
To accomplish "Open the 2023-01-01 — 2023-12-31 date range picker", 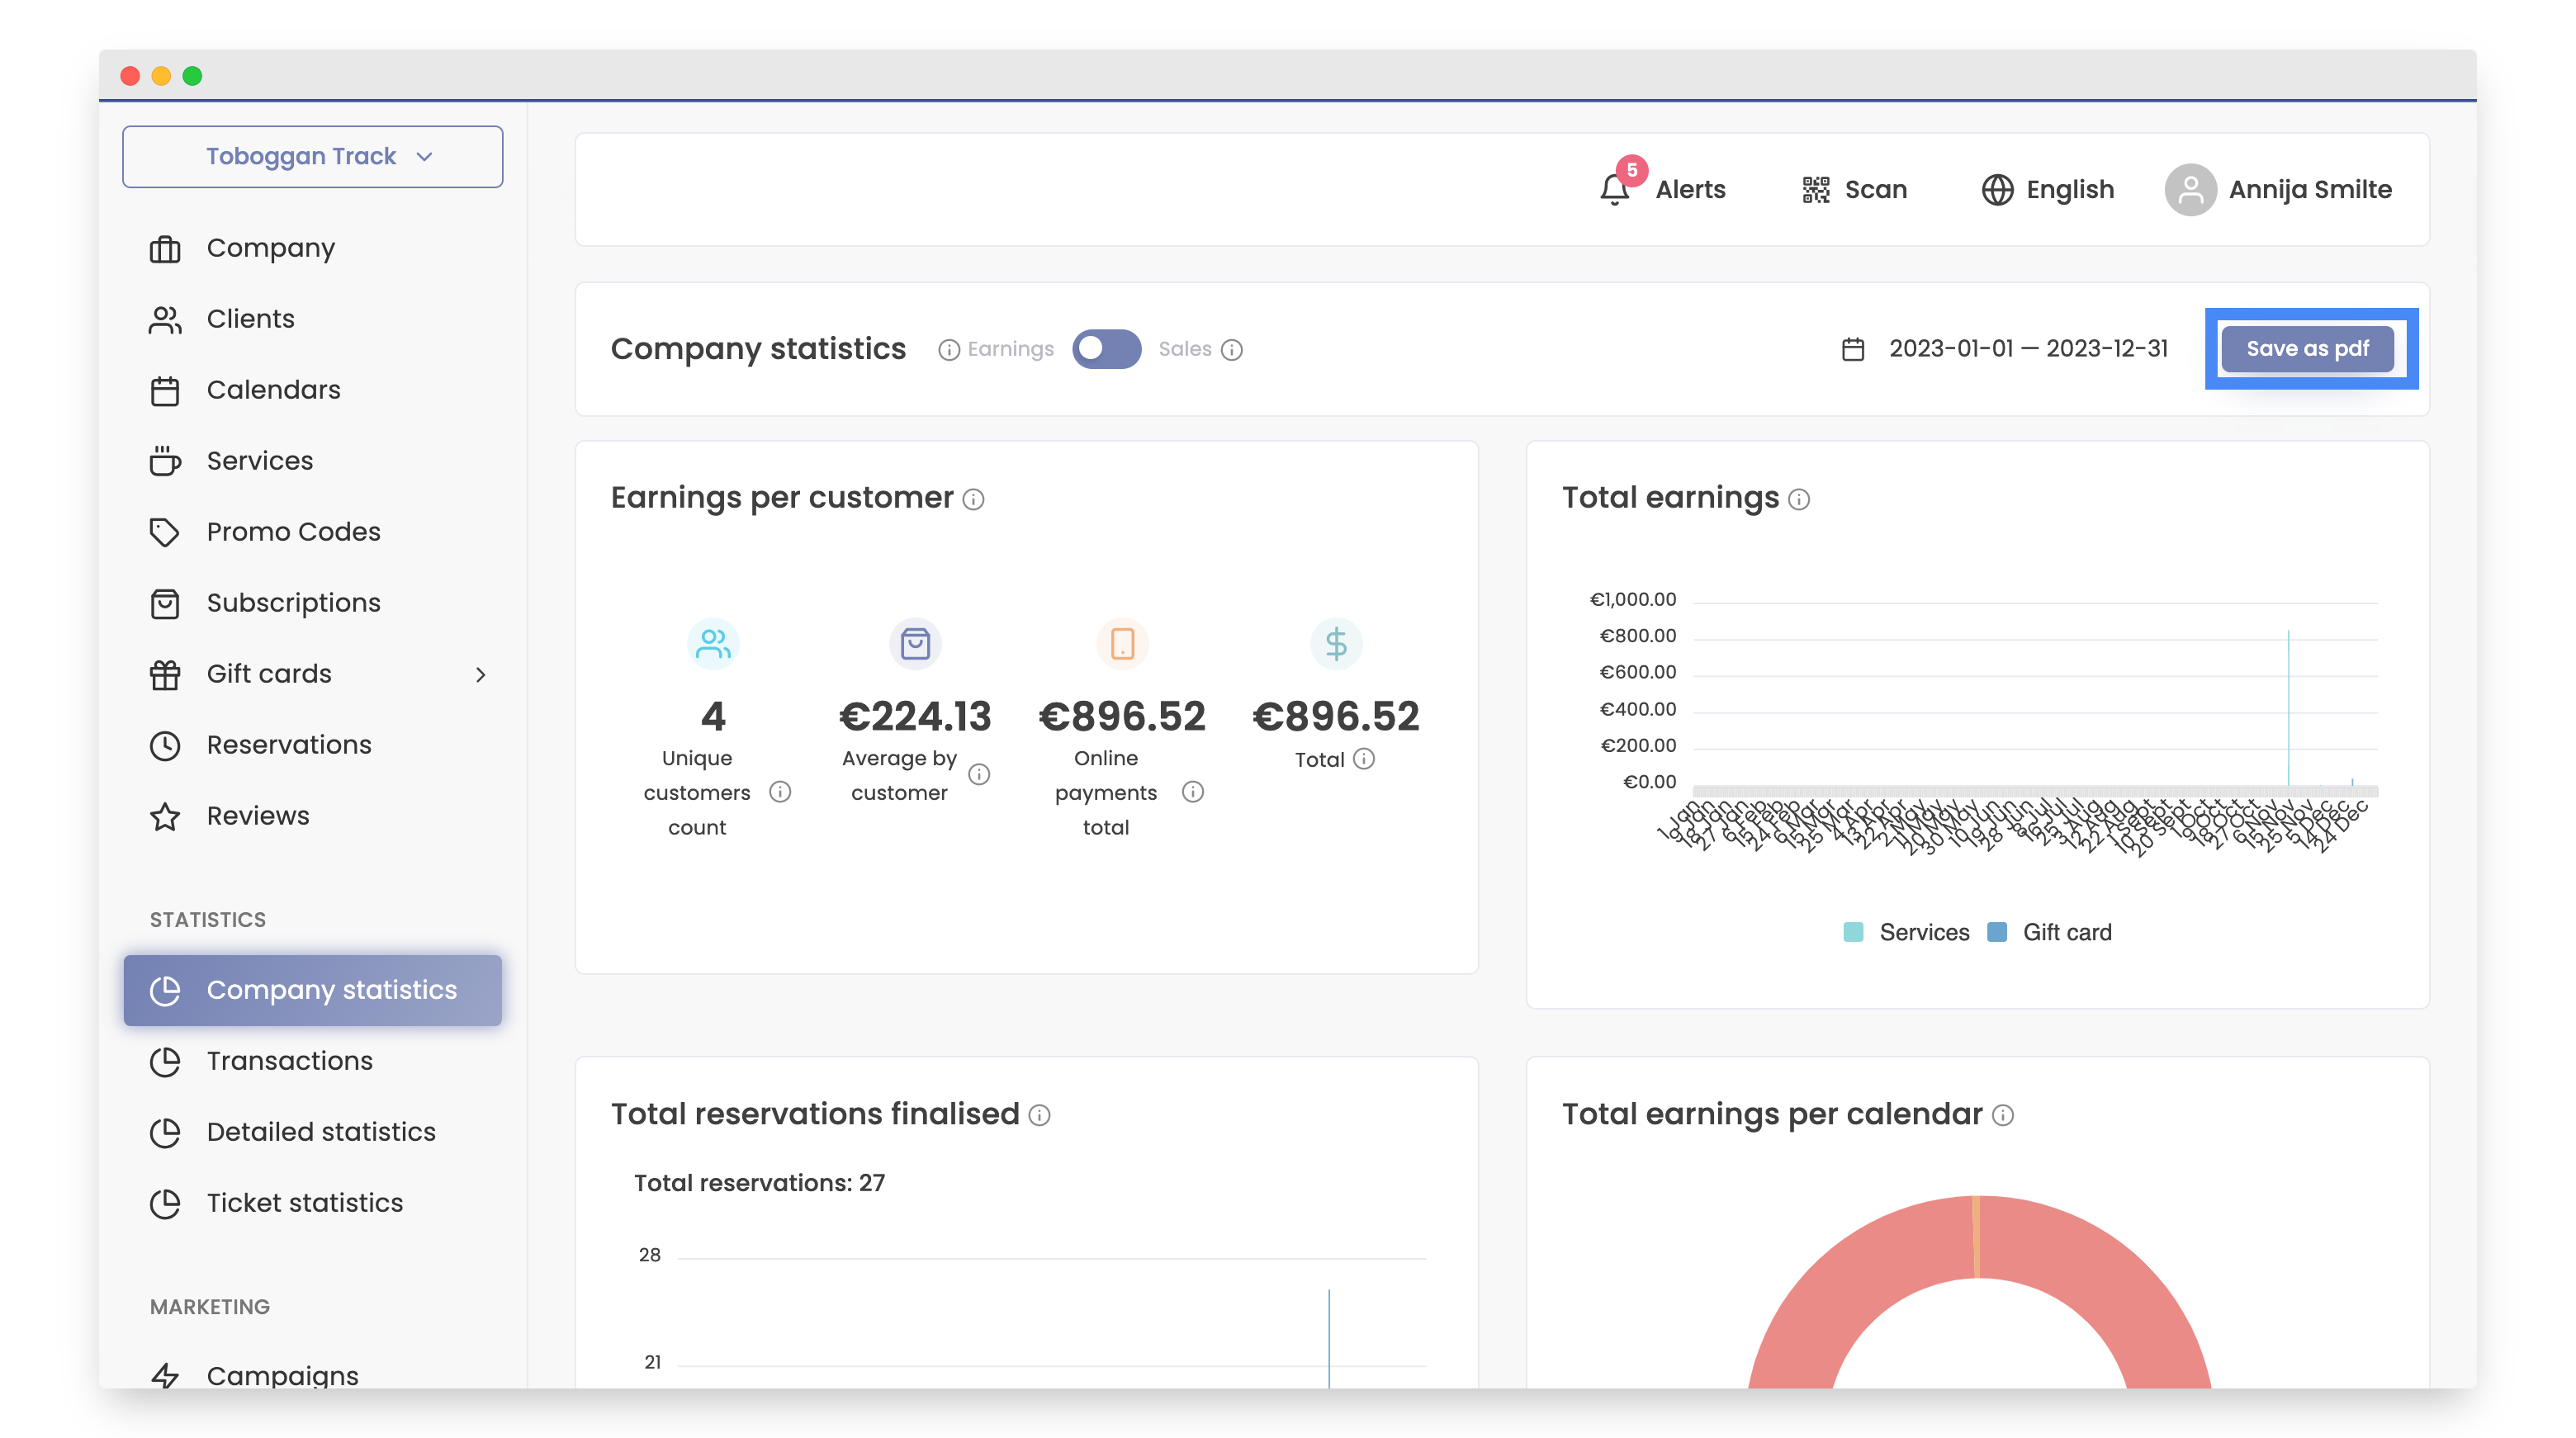I will click(2027, 349).
